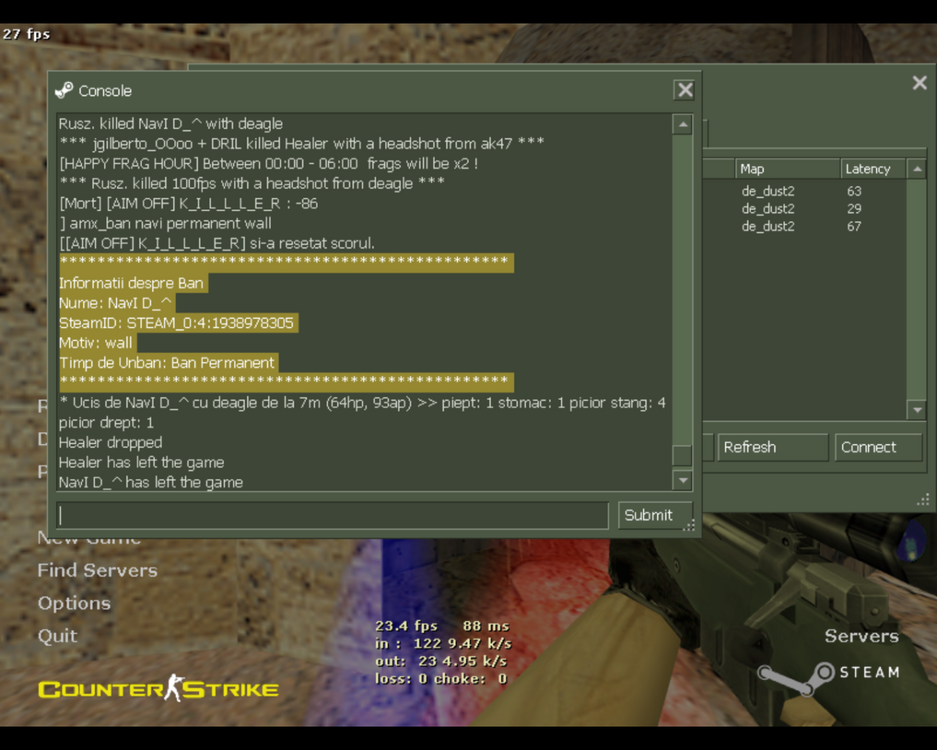Connect to the selected server
Viewport: 937px width, 750px height.
pyautogui.click(x=877, y=447)
